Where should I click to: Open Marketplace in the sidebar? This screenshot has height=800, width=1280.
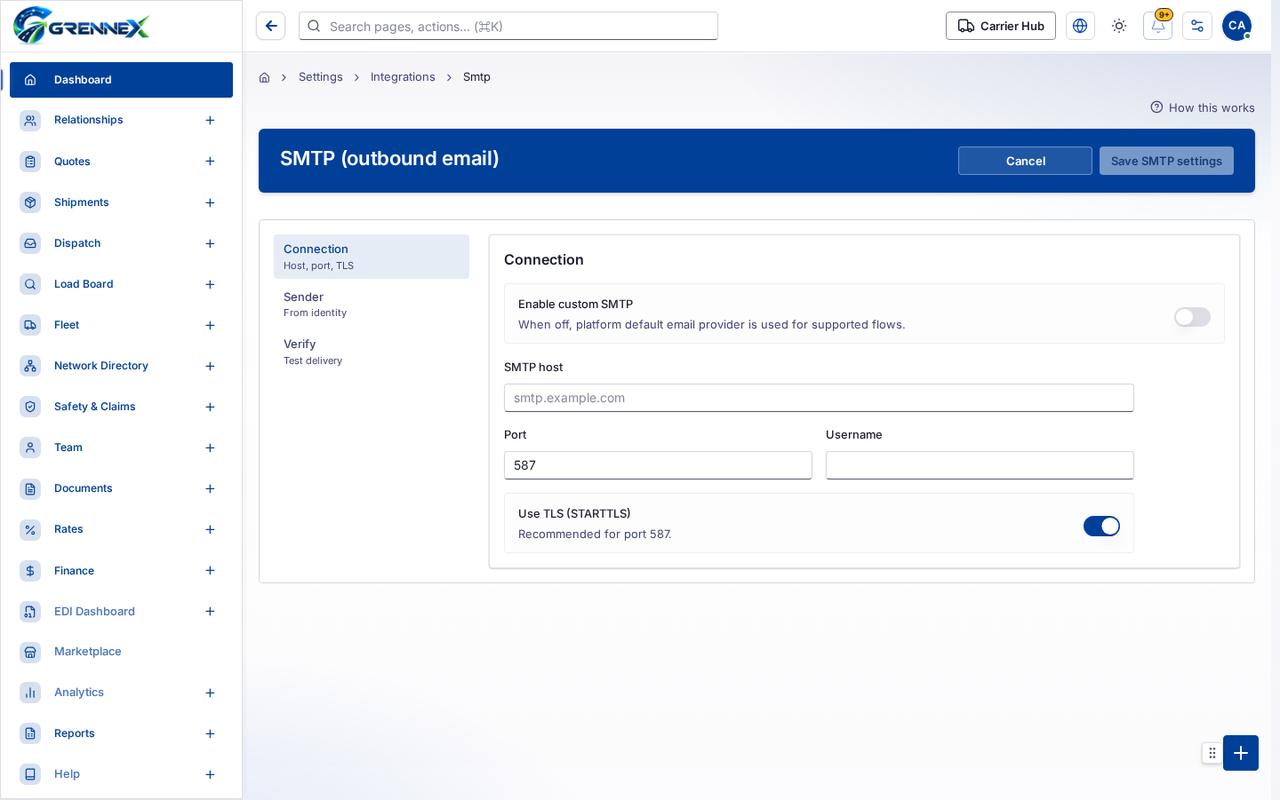coord(87,651)
